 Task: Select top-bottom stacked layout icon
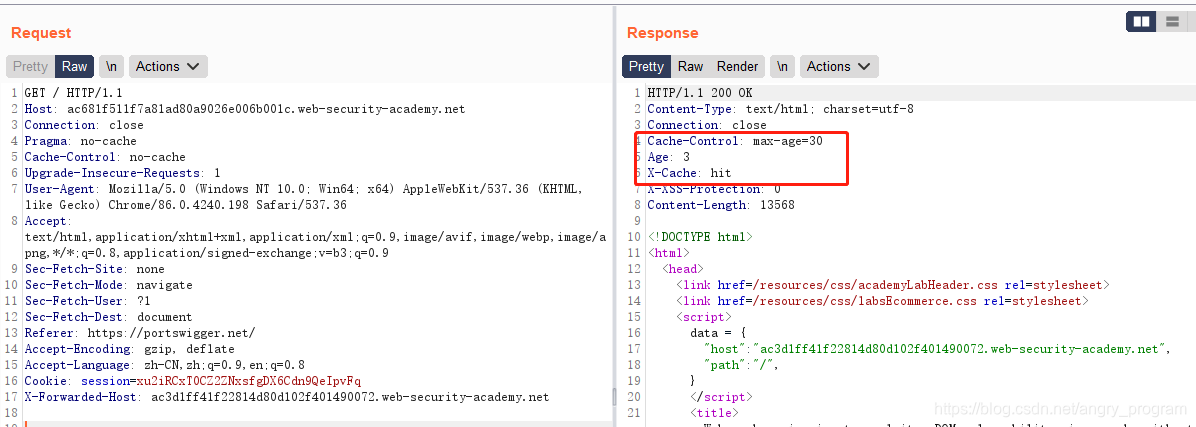tap(1172, 22)
